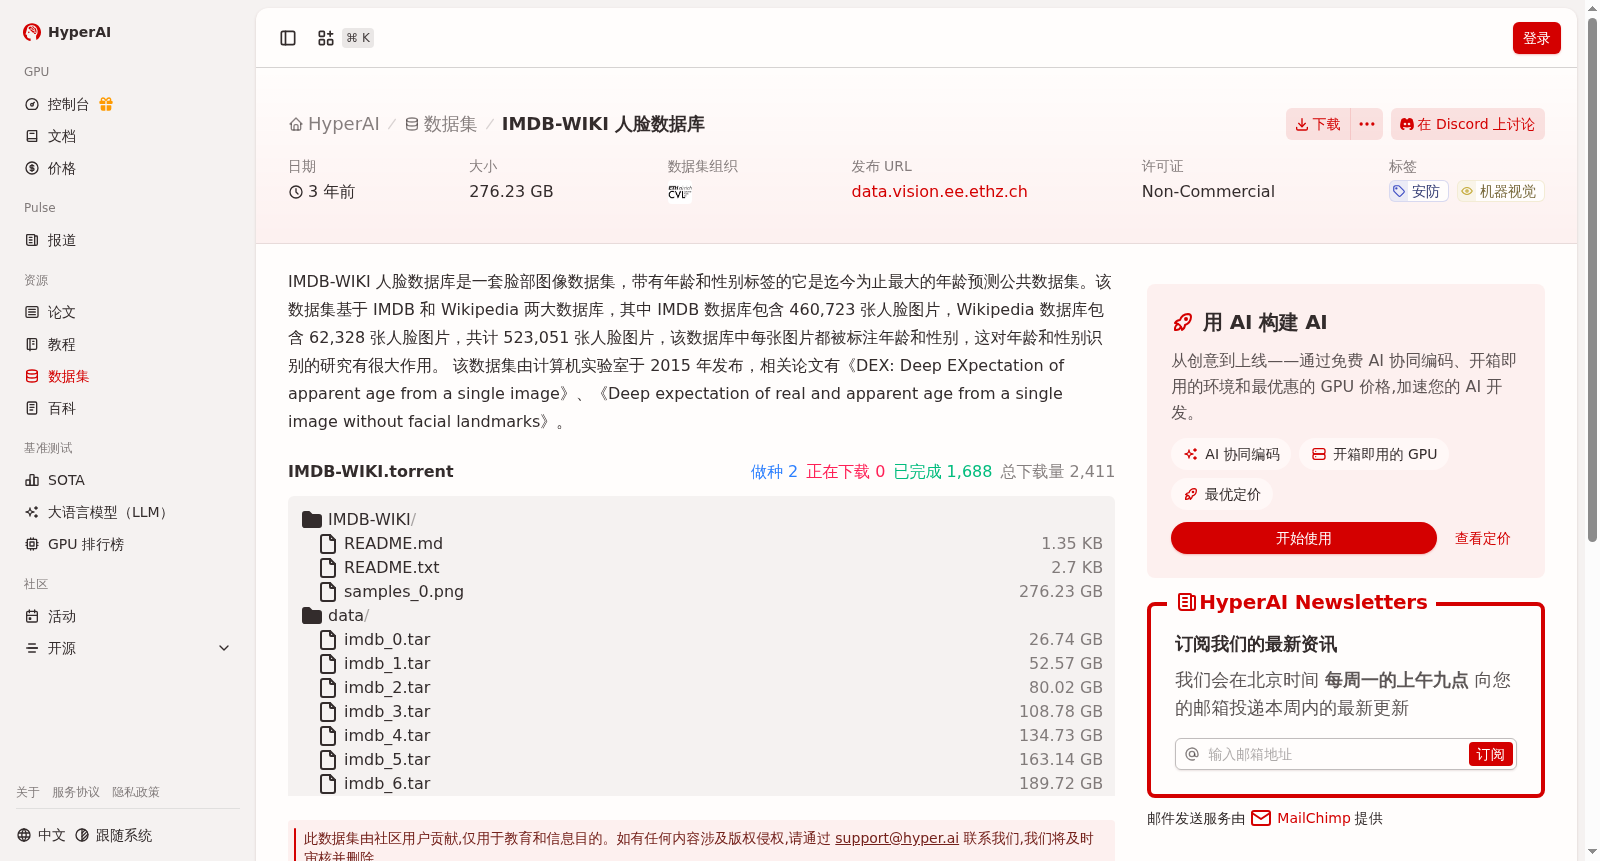Click the 最优定价 chip
Viewport: 1600px width, 861px height.
tap(1222, 494)
